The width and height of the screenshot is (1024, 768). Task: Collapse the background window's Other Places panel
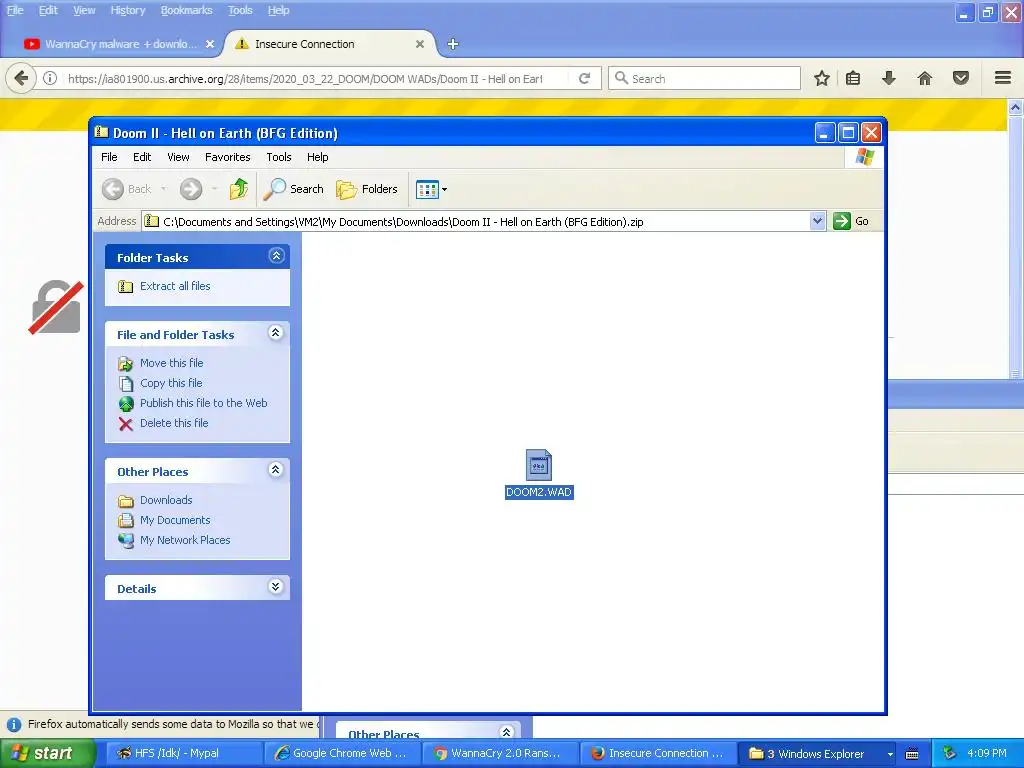pos(506,732)
